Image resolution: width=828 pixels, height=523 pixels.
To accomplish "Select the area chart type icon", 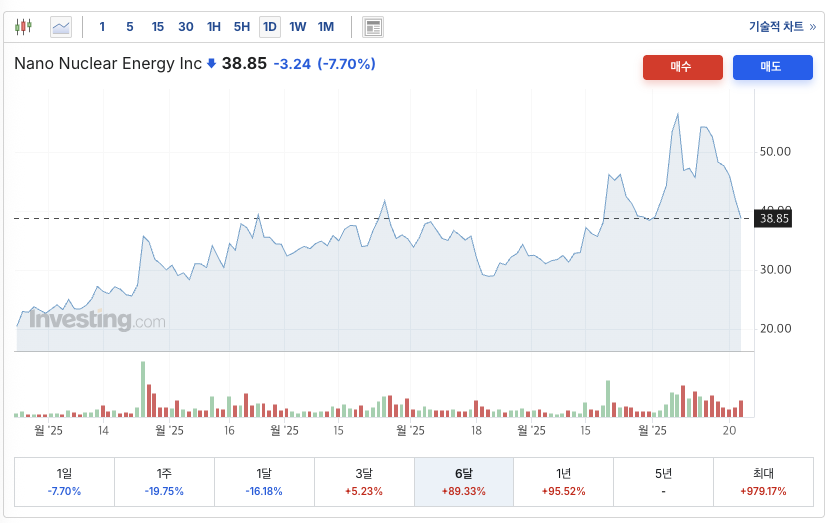I will point(61,27).
